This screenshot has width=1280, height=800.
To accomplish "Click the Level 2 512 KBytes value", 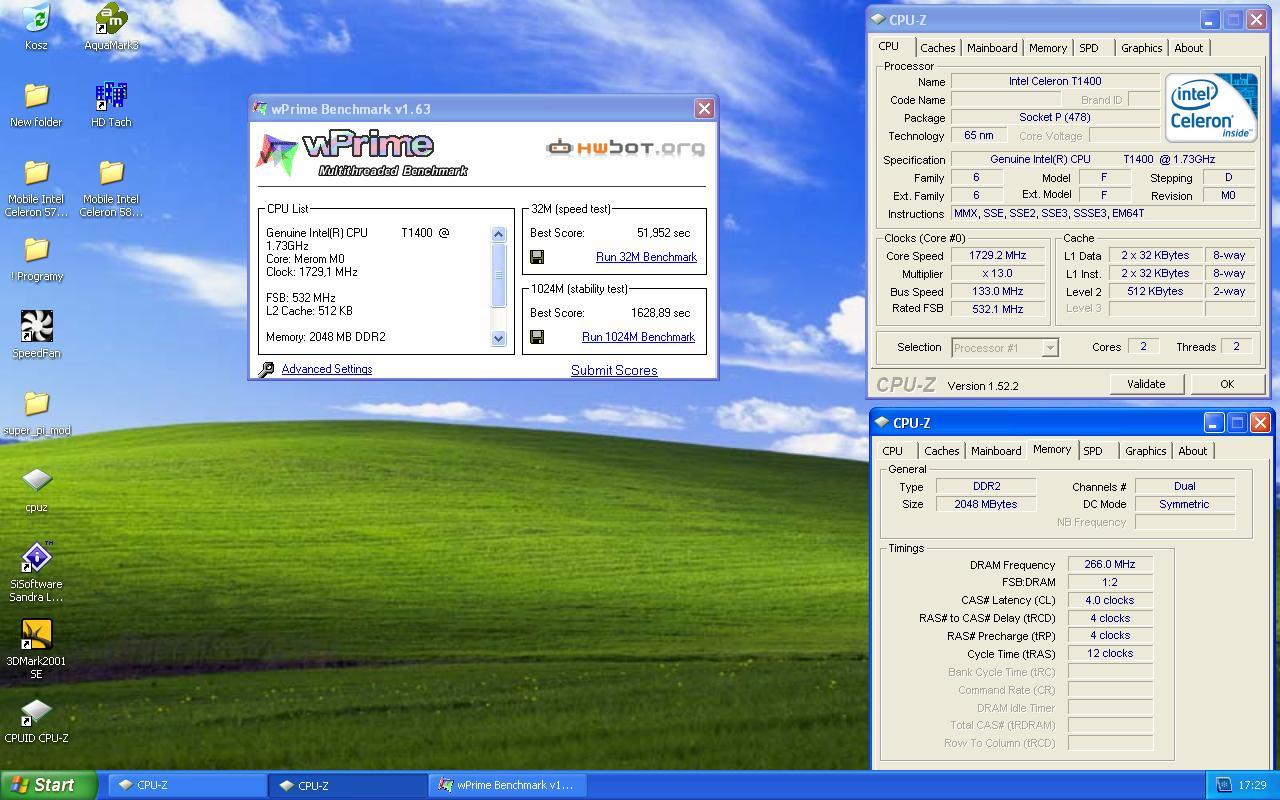I will [x=1155, y=292].
